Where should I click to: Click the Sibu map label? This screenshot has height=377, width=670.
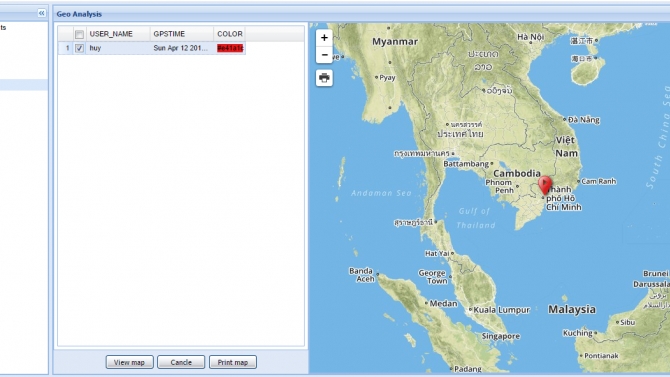[627, 323]
